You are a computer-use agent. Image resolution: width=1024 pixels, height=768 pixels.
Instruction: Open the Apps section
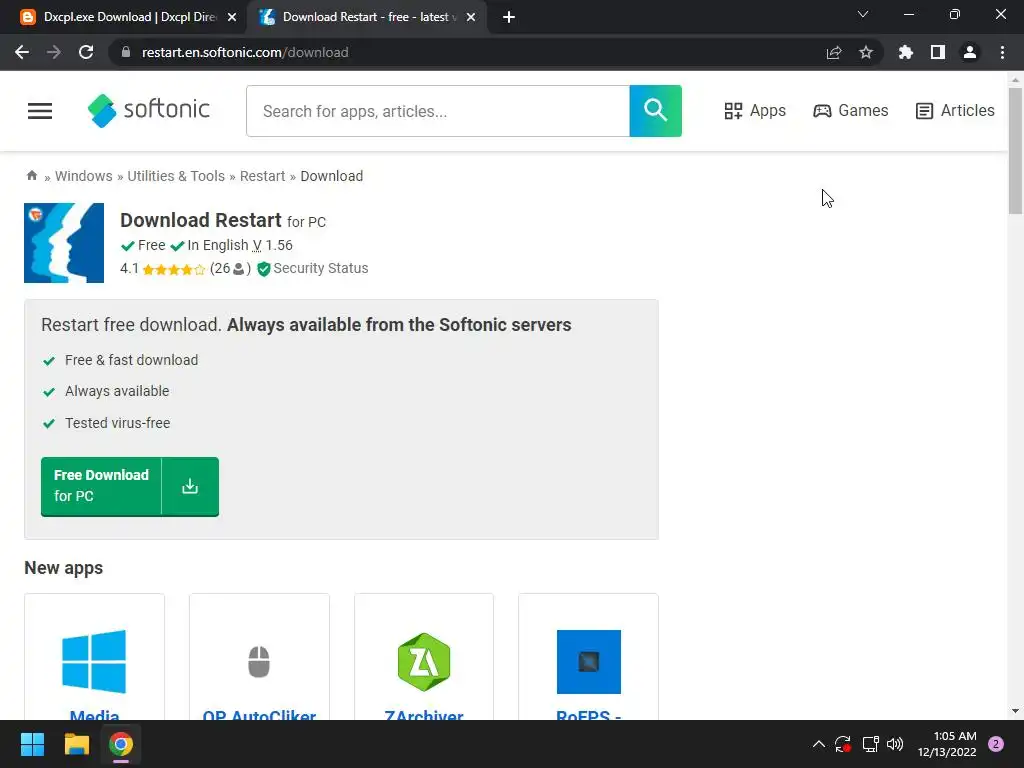click(x=755, y=110)
